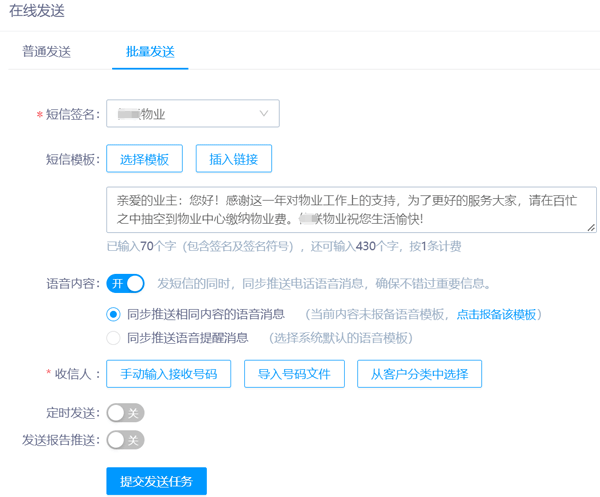Click 手动输入接收号码 button
The width and height of the screenshot is (600, 497).
[x=168, y=374]
